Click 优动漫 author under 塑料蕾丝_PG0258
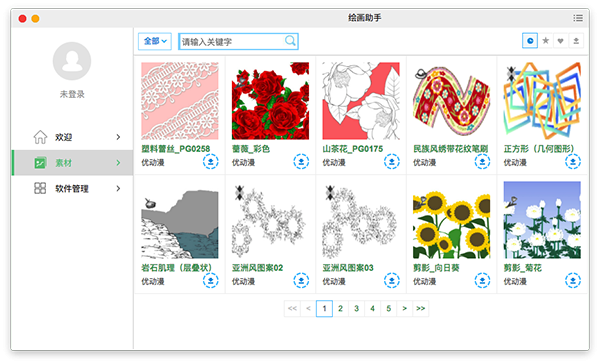Viewport: 600px width, 364px height. 153,162
